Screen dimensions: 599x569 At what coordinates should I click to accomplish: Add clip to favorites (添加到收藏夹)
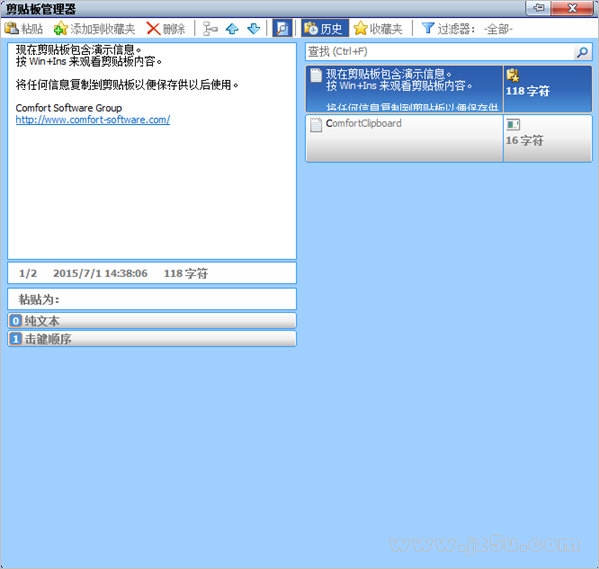click(x=94, y=29)
